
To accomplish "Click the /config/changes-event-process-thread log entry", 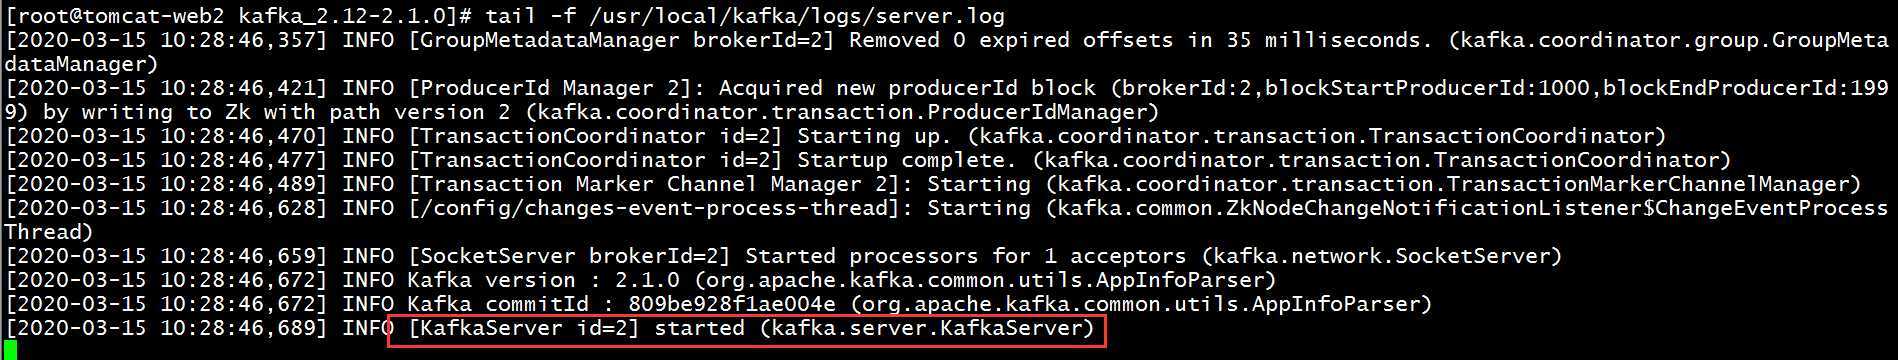I will [x=947, y=220].
